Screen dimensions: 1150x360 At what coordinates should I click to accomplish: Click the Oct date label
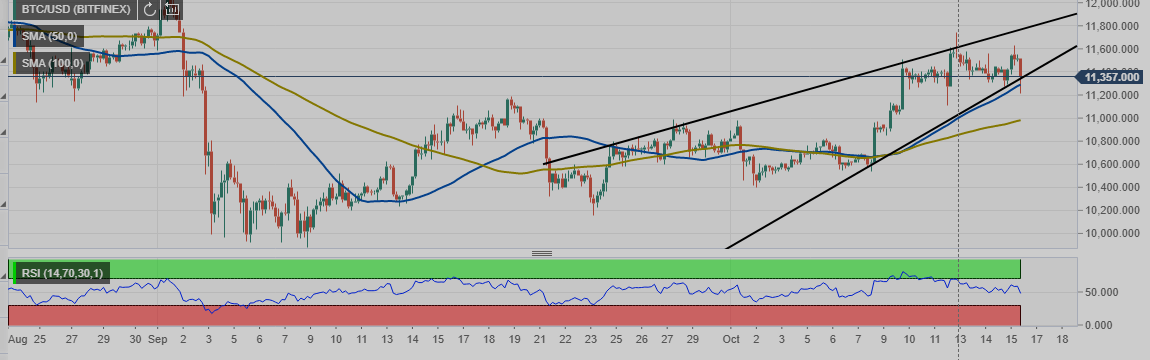click(731, 340)
